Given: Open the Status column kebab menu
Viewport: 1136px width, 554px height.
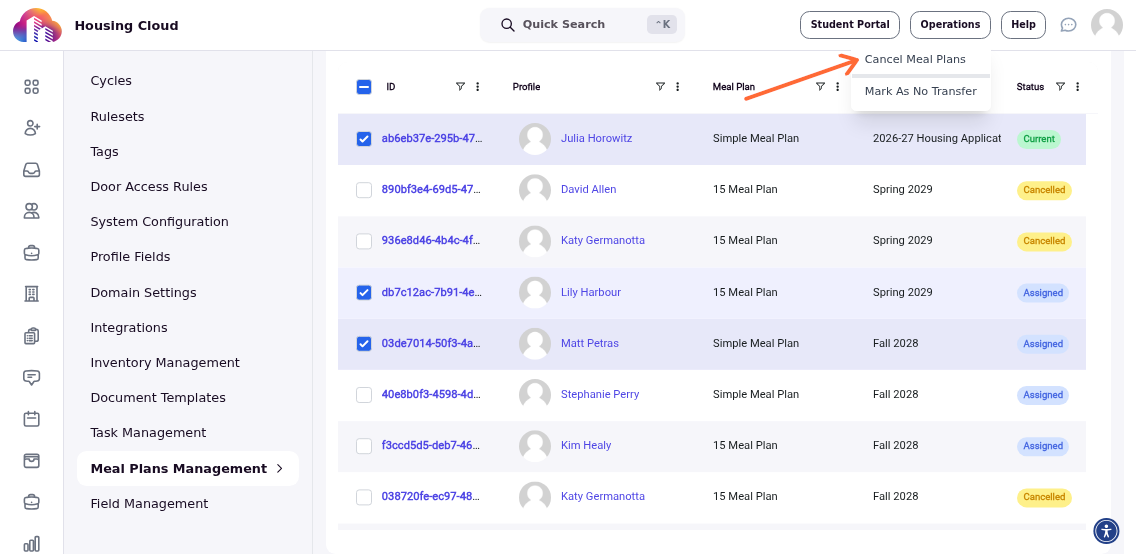Looking at the screenshot, I should [1077, 87].
